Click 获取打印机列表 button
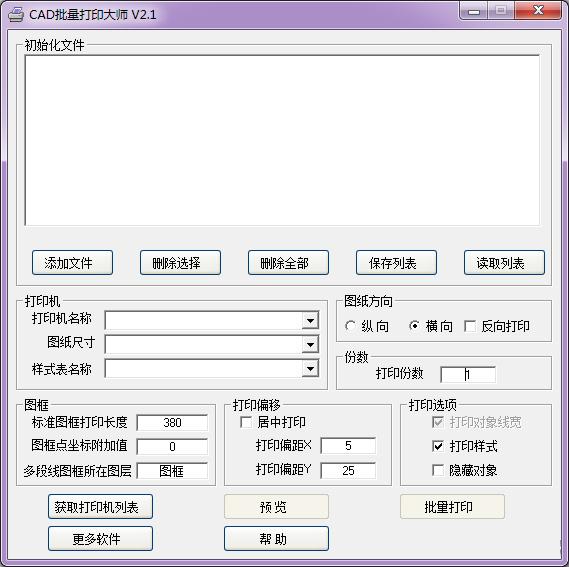Image resolution: width=569 pixels, height=567 pixels. pyautogui.click(x=100, y=506)
